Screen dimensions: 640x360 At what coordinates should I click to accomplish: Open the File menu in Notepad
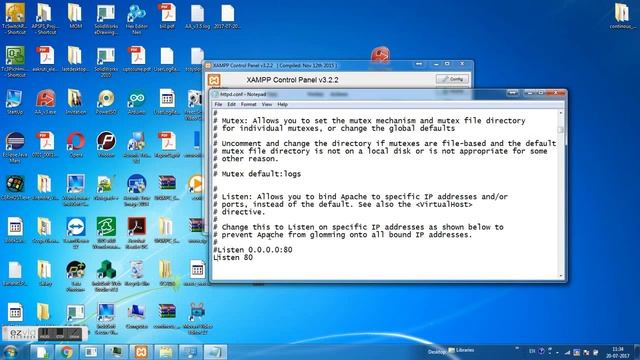(x=218, y=104)
